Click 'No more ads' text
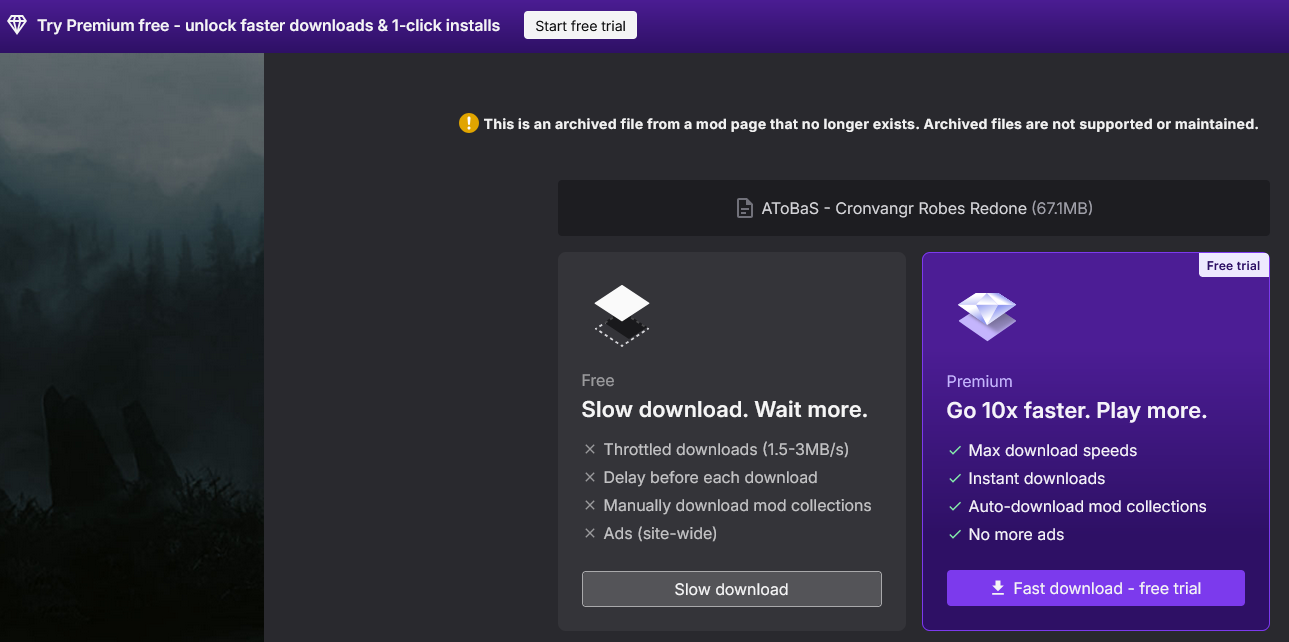The height and width of the screenshot is (642, 1289). [1016, 535]
